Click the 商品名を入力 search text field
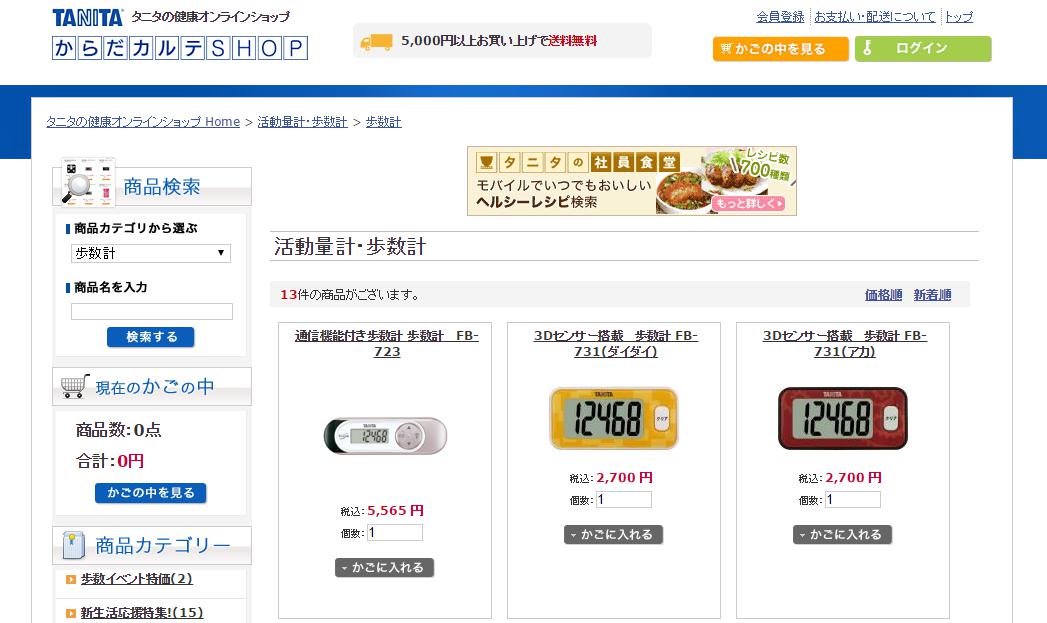The image size is (1047, 623). click(x=152, y=311)
